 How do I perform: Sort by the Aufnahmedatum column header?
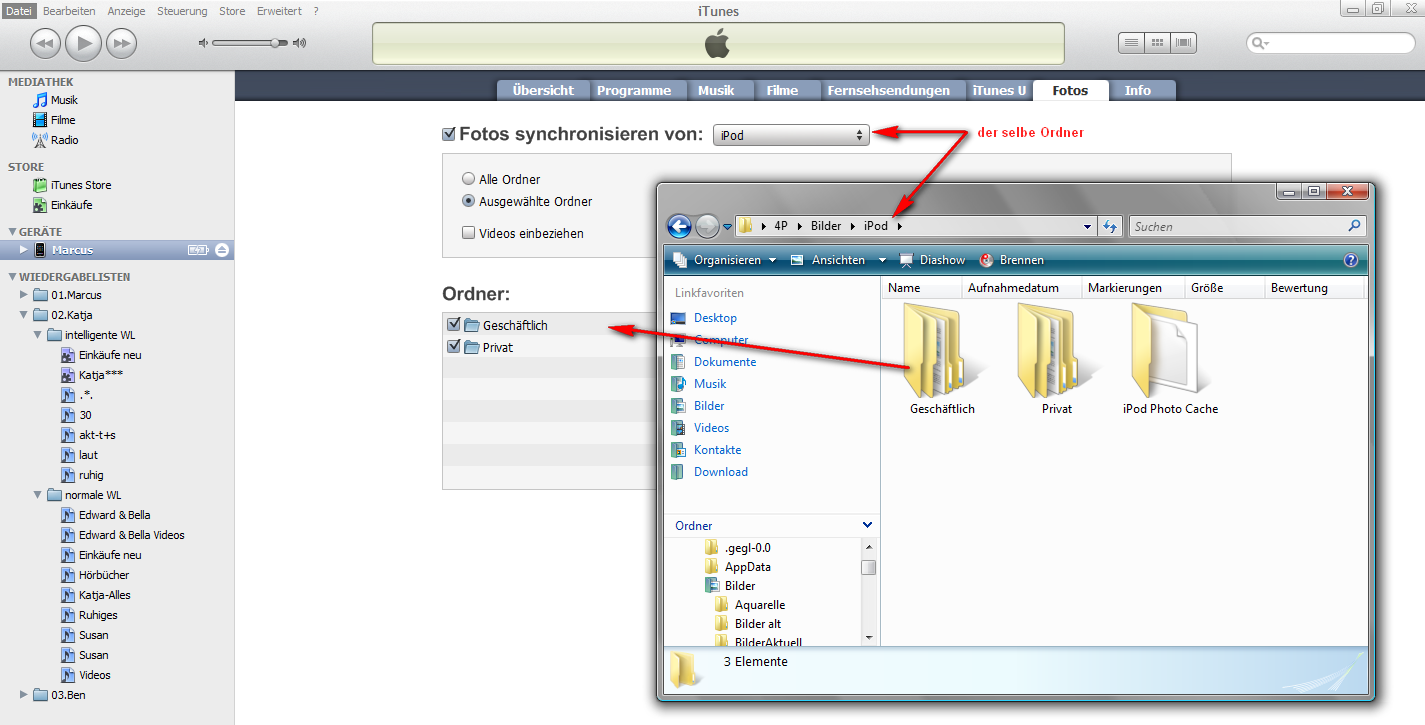coord(1023,288)
